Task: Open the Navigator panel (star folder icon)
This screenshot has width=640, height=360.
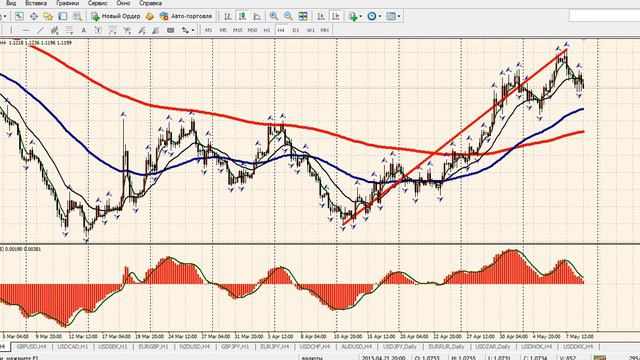Action: click(x=48, y=16)
